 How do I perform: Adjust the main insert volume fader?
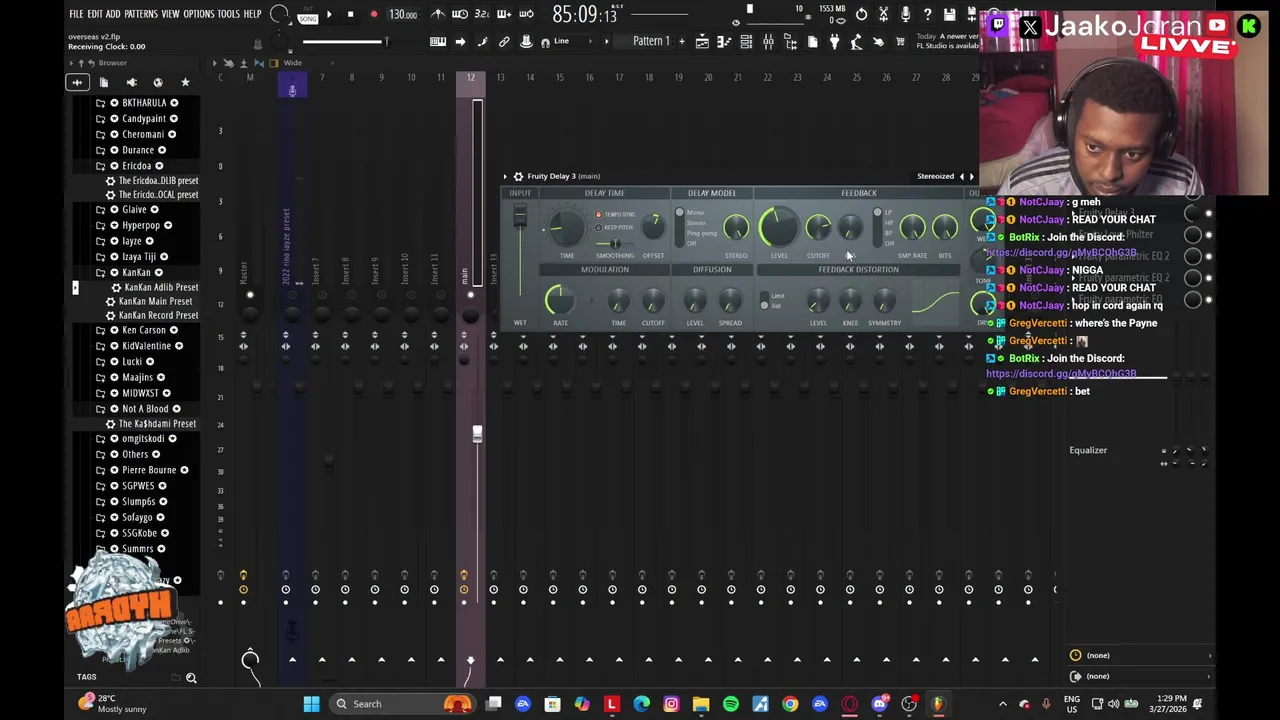click(x=477, y=434)
